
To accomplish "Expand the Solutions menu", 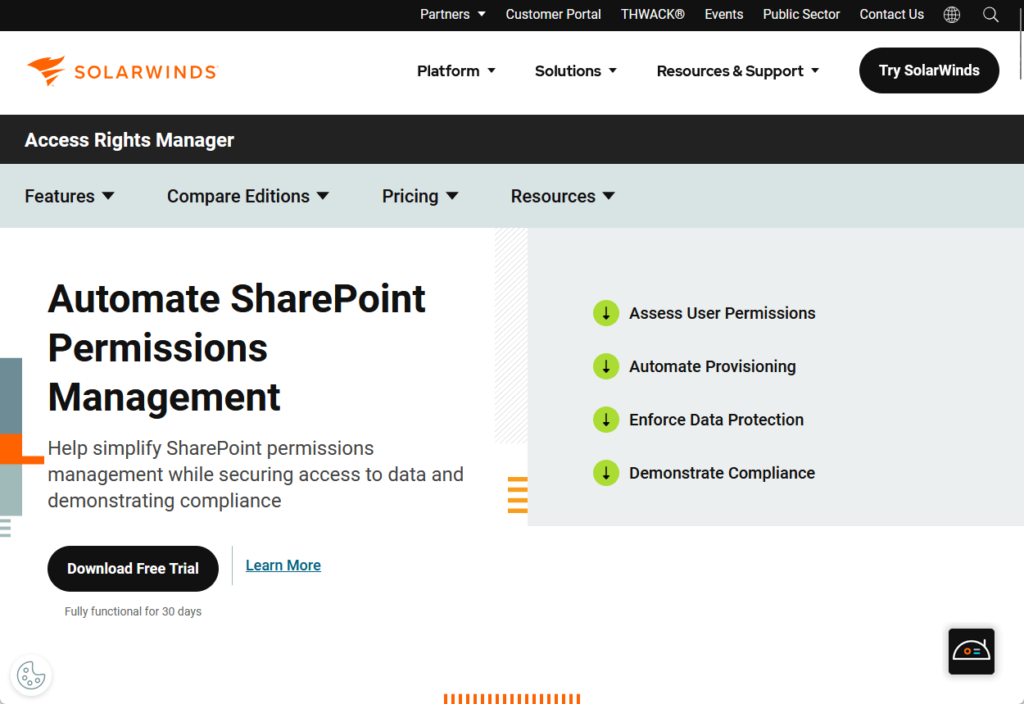I will coord(576,71).
